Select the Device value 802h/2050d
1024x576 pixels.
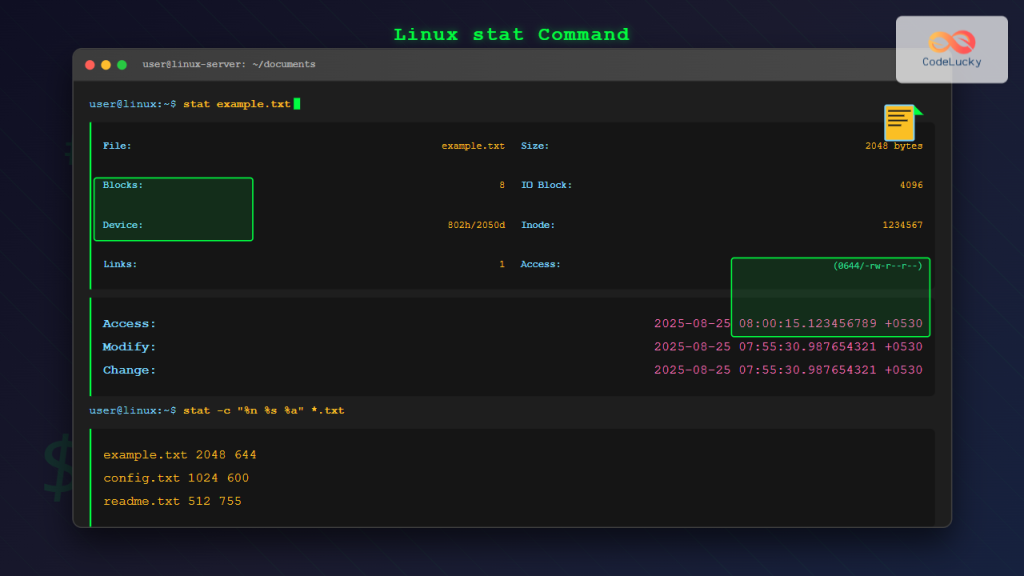476,225
